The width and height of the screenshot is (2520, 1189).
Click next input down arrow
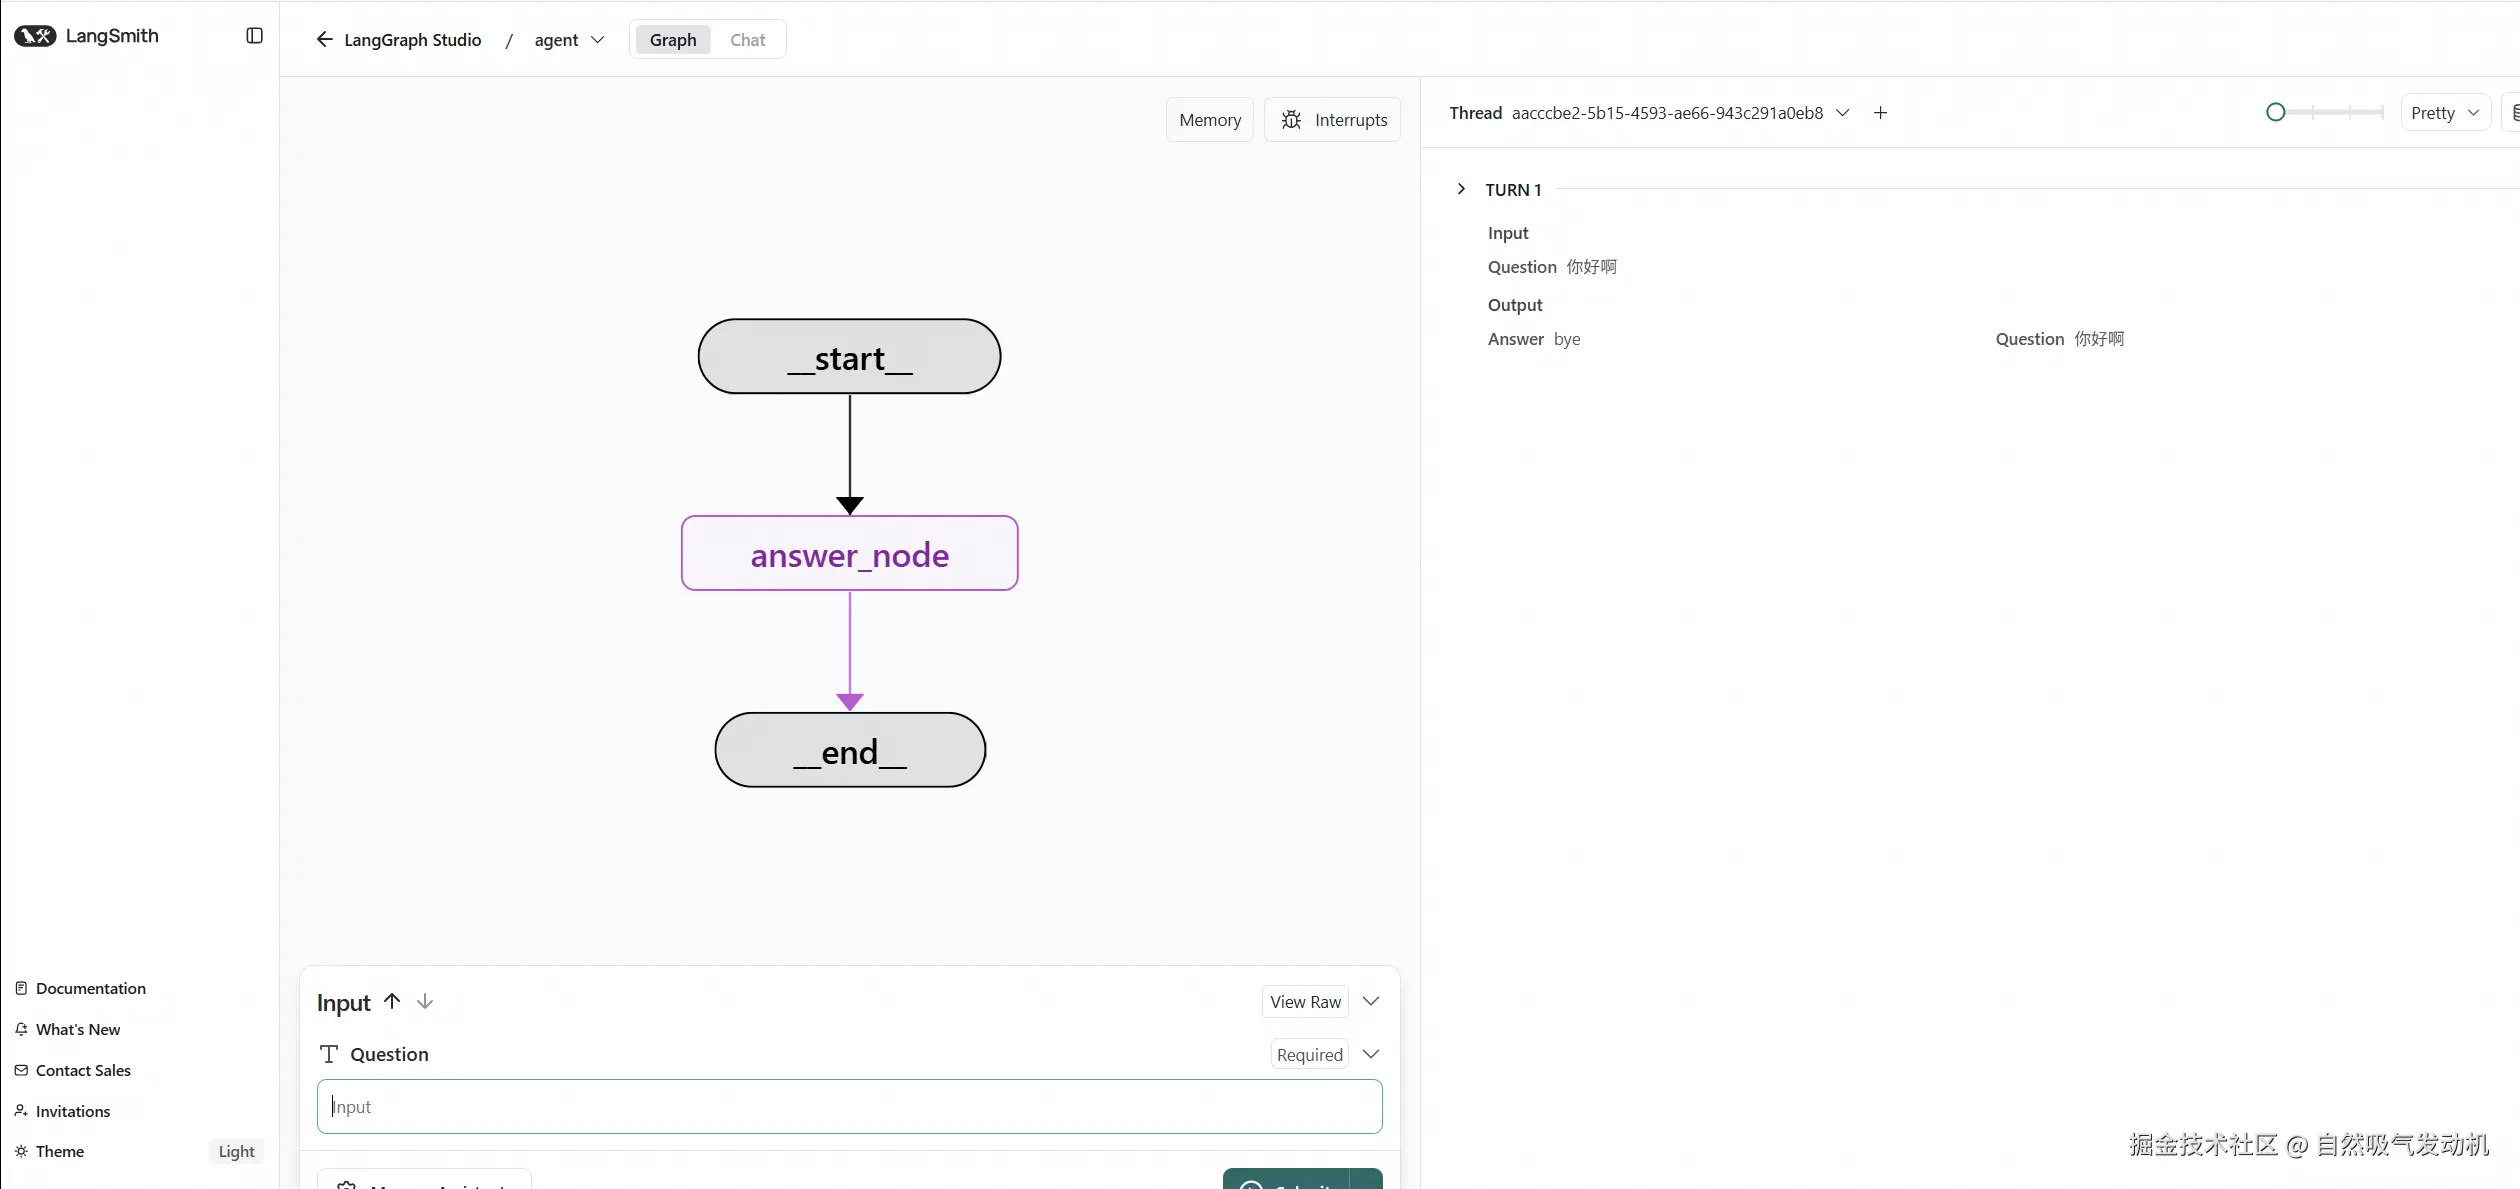pyautogui.click(x=425, y=1001)
